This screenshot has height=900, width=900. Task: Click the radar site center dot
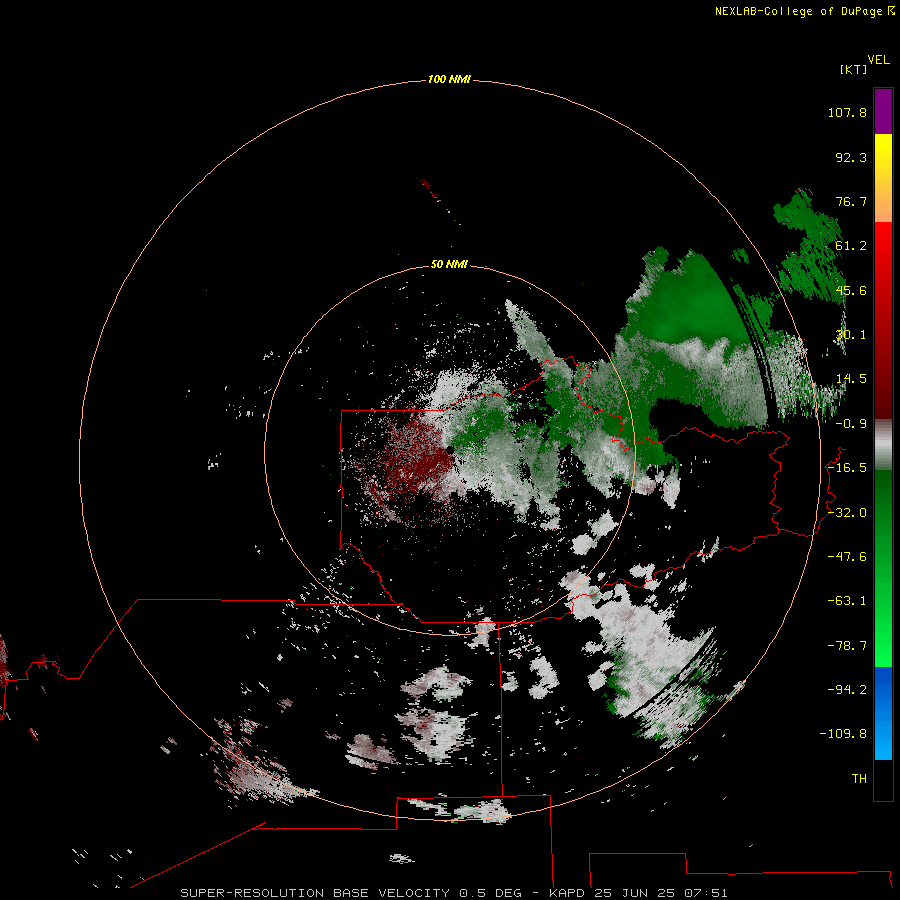[451, 450]
